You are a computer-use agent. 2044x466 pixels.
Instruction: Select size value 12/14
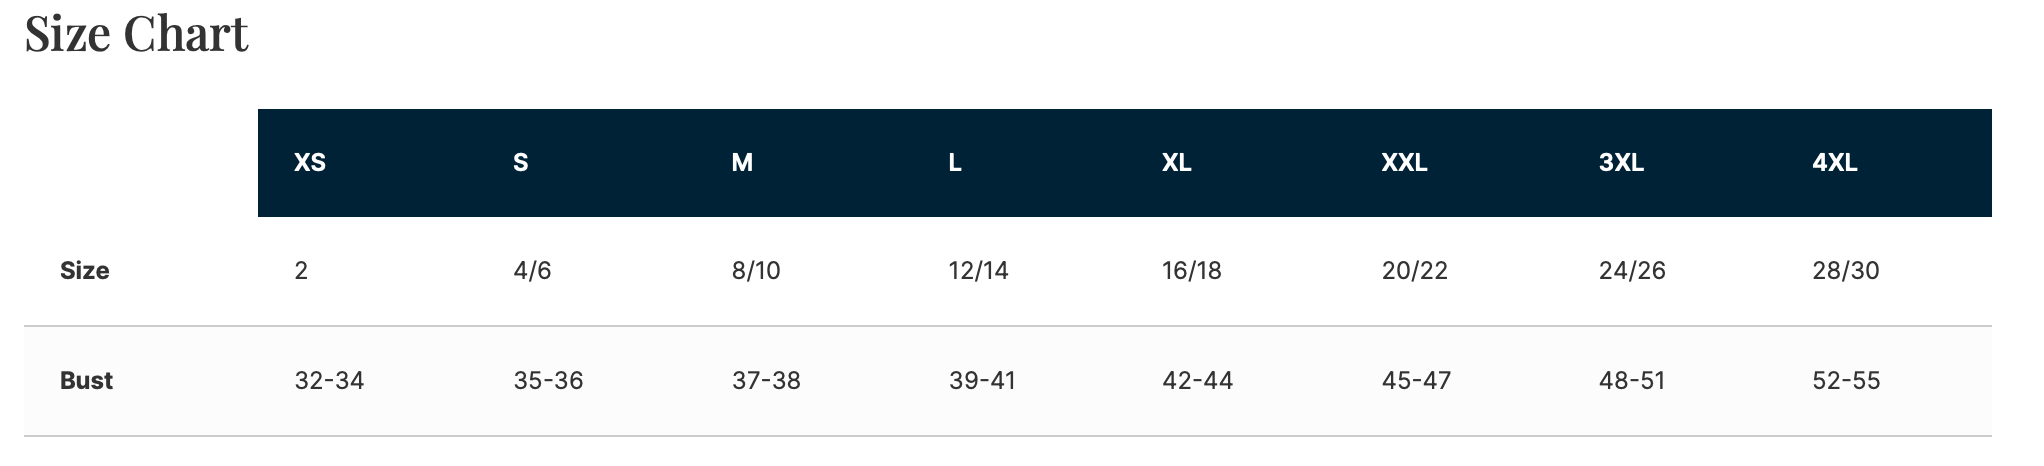click(x=978, y=271)
